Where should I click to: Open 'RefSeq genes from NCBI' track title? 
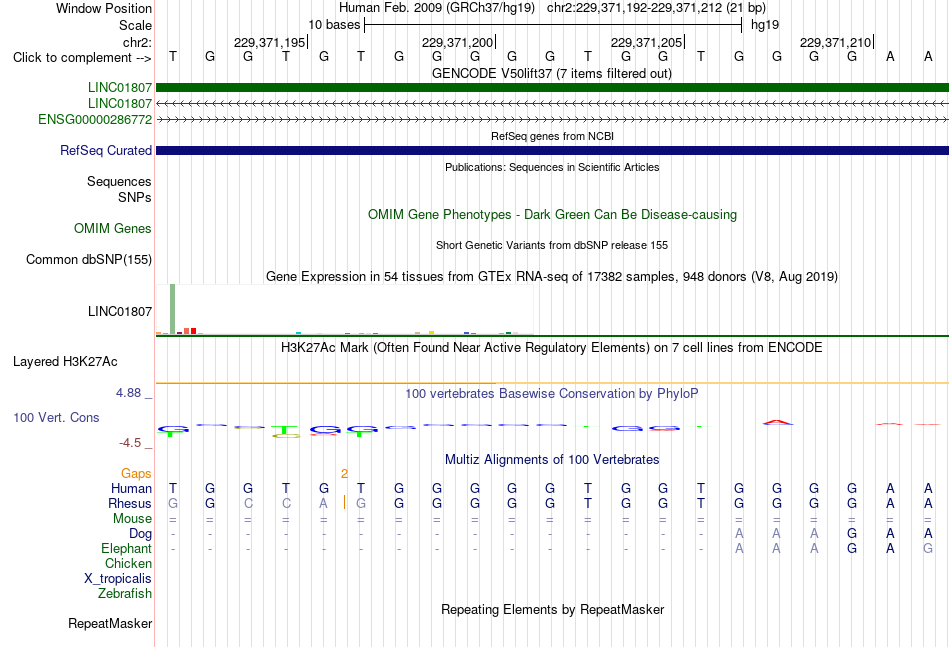click(552, 136)
